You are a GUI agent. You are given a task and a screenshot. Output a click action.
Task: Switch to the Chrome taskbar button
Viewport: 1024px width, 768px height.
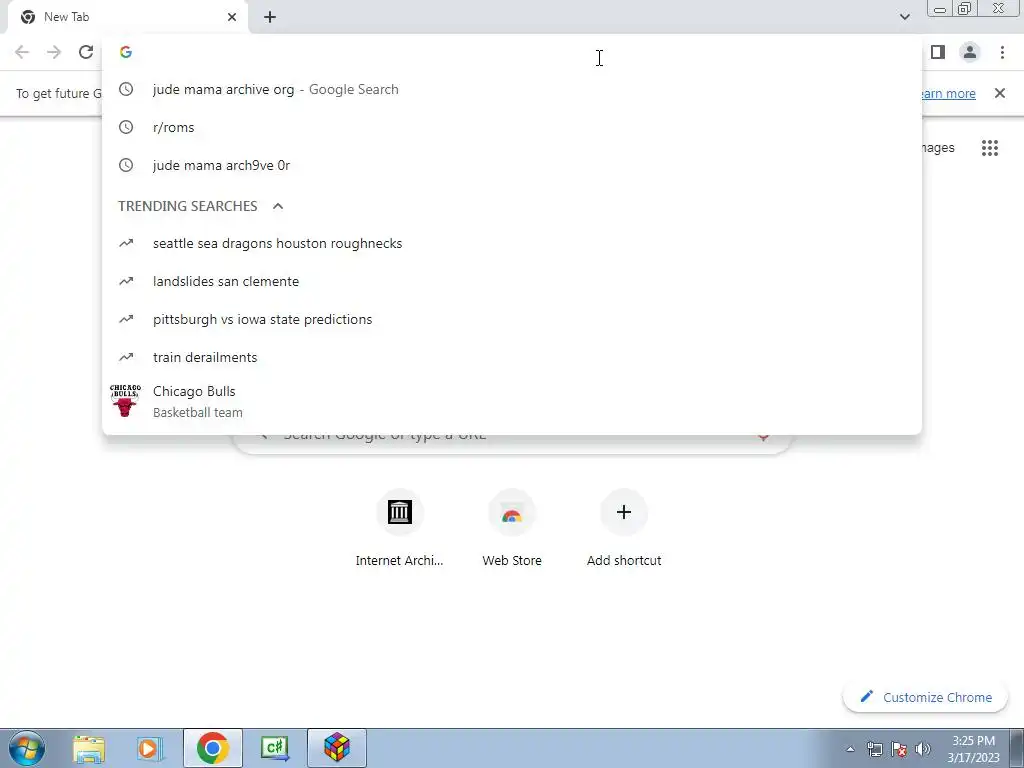coord(213,748)
